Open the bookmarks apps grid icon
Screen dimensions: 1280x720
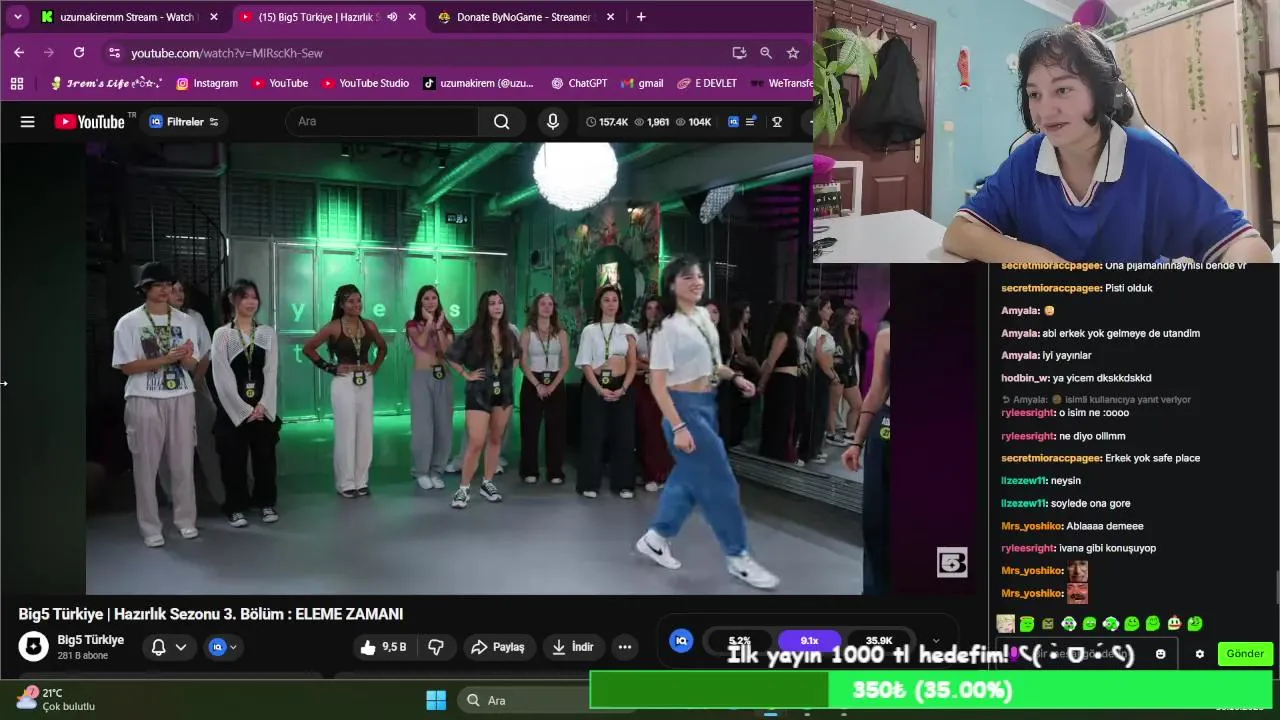pyautogui.click(x=17, y=83)
